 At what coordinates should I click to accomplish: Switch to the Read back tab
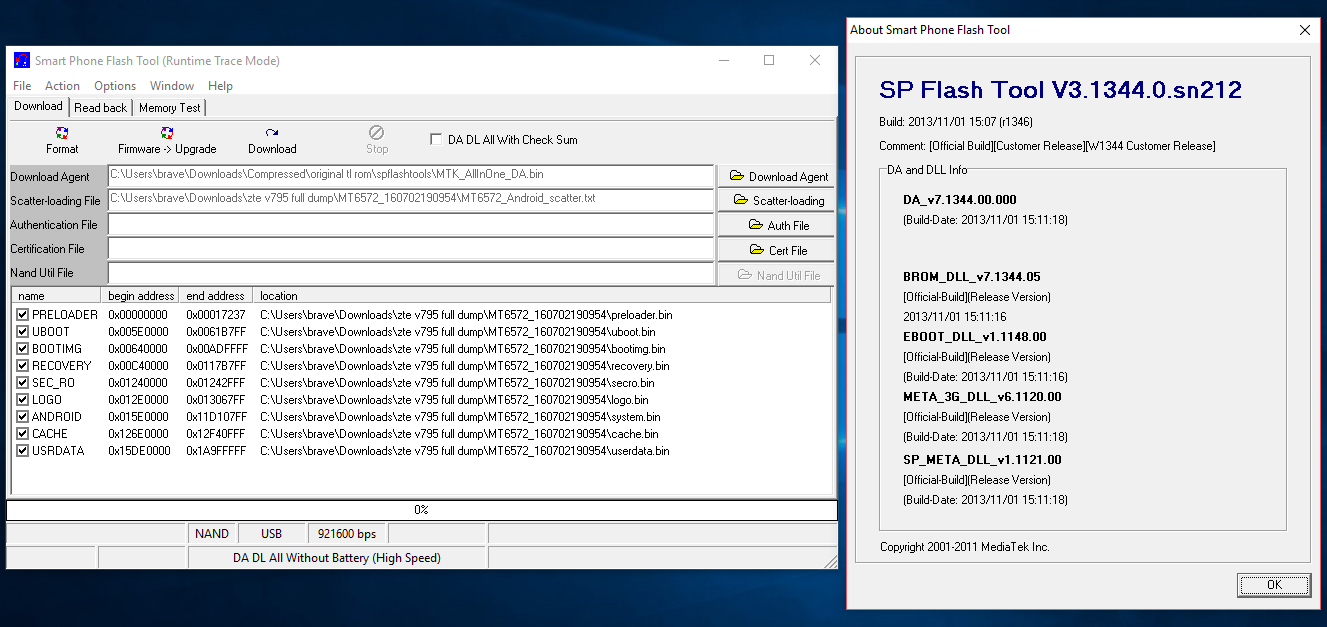(100, 108)
